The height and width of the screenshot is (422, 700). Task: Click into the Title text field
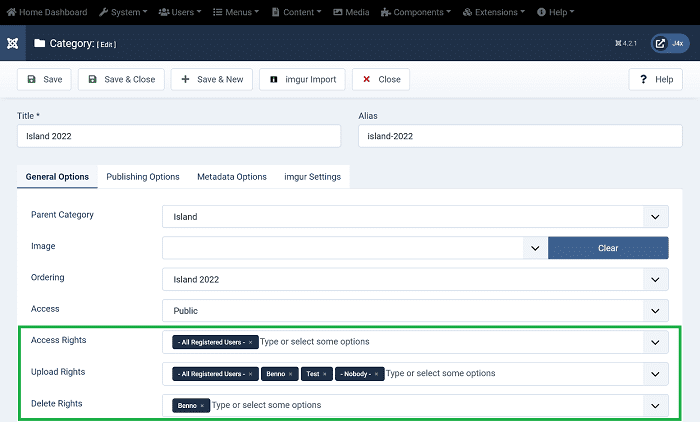pos(179,136)
